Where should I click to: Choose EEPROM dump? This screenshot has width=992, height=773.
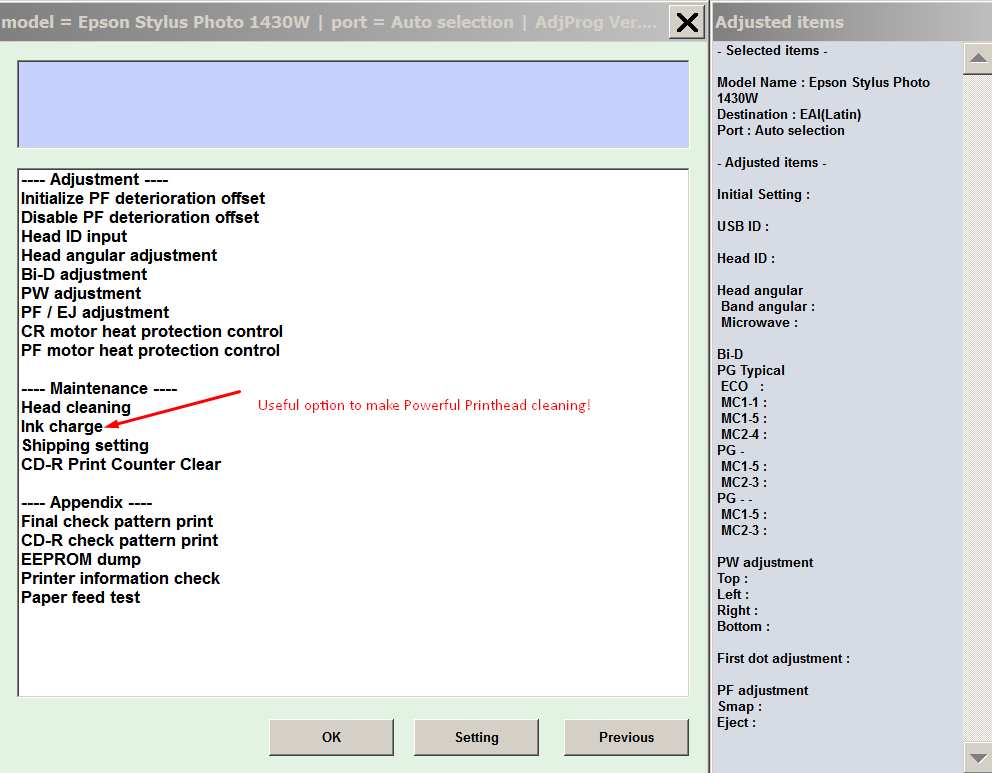(81, 559)
